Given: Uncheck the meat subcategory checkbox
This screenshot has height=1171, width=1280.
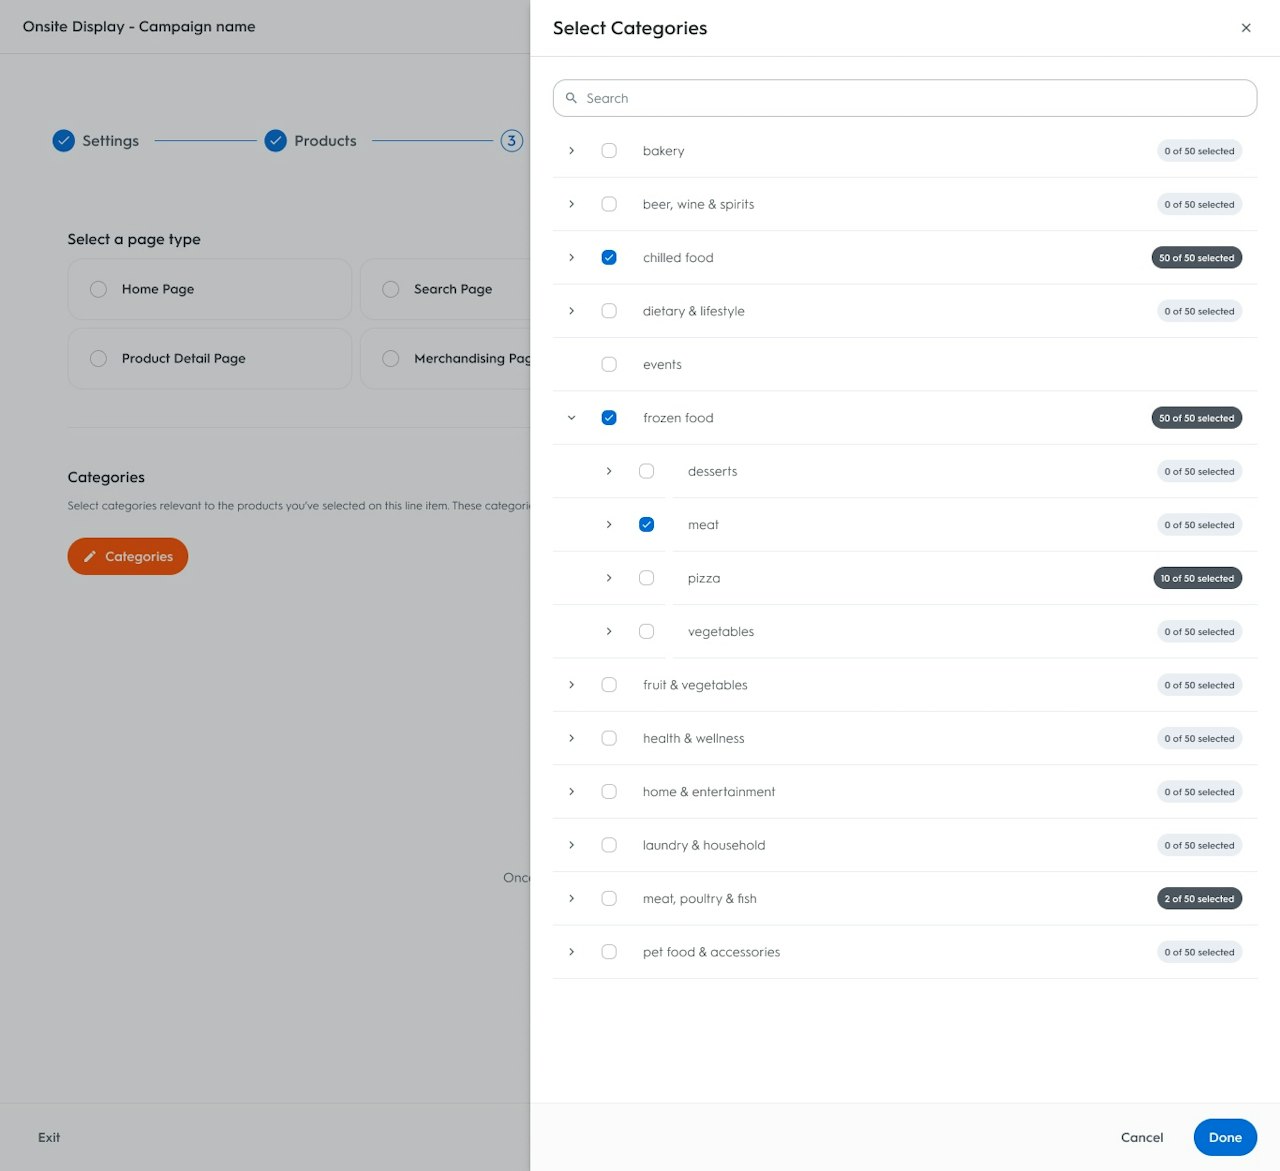Looking at the screenshot, I should [646, 525].
